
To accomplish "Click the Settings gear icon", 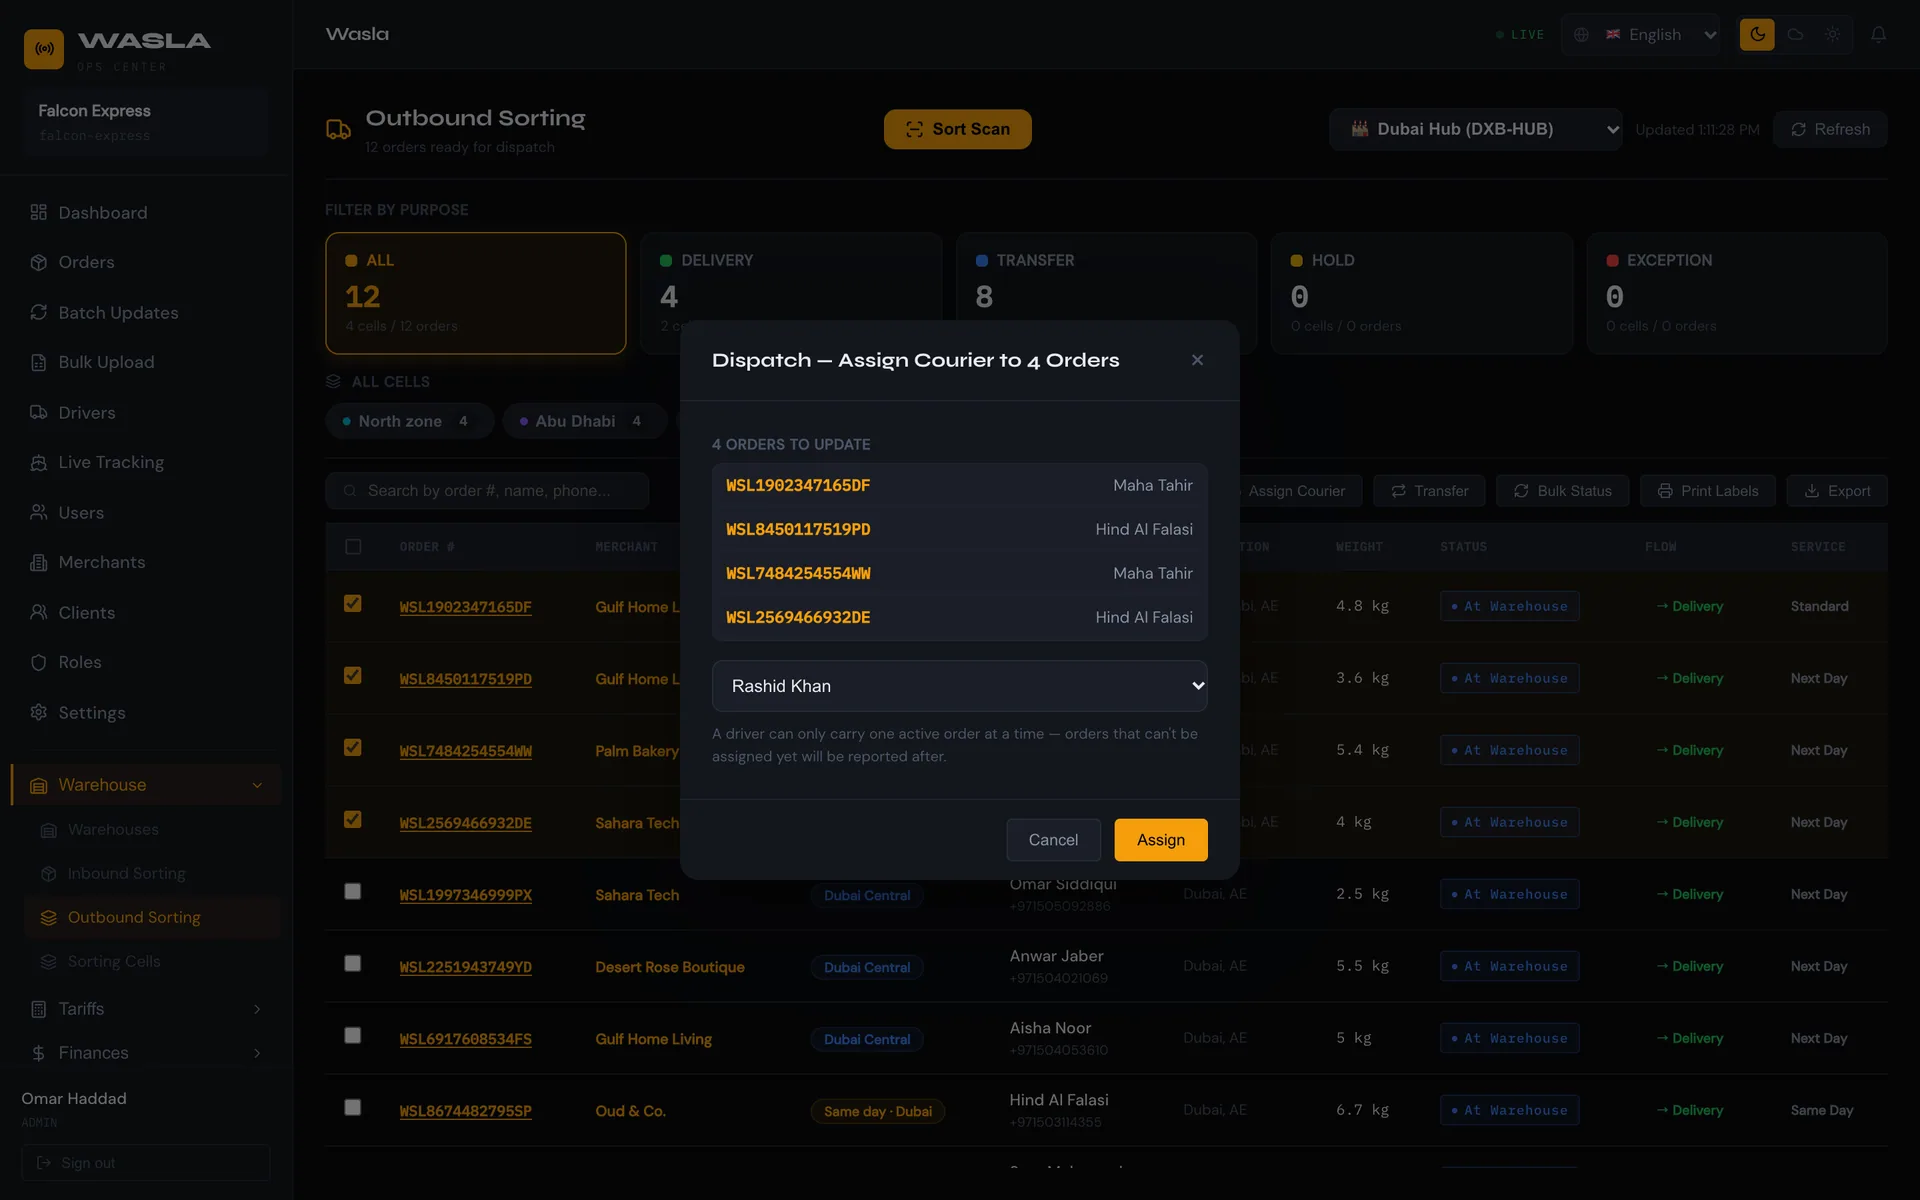I will [39, 712].
